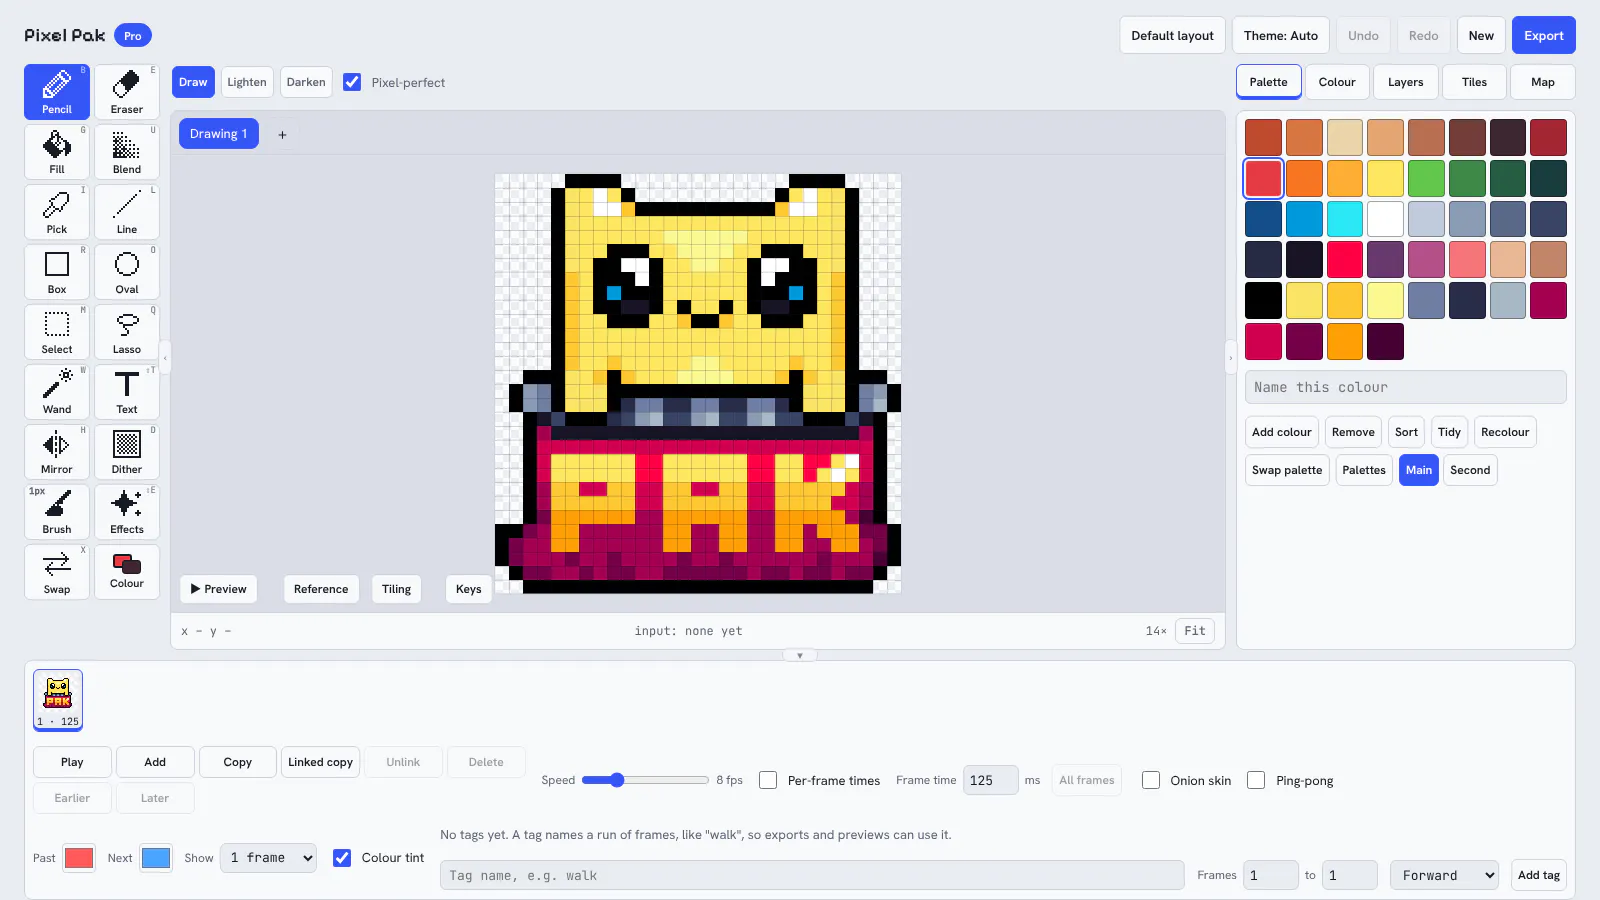The image size is (1600, 900).
Task: Enable the Mirror tool
Action: (57, 452)
